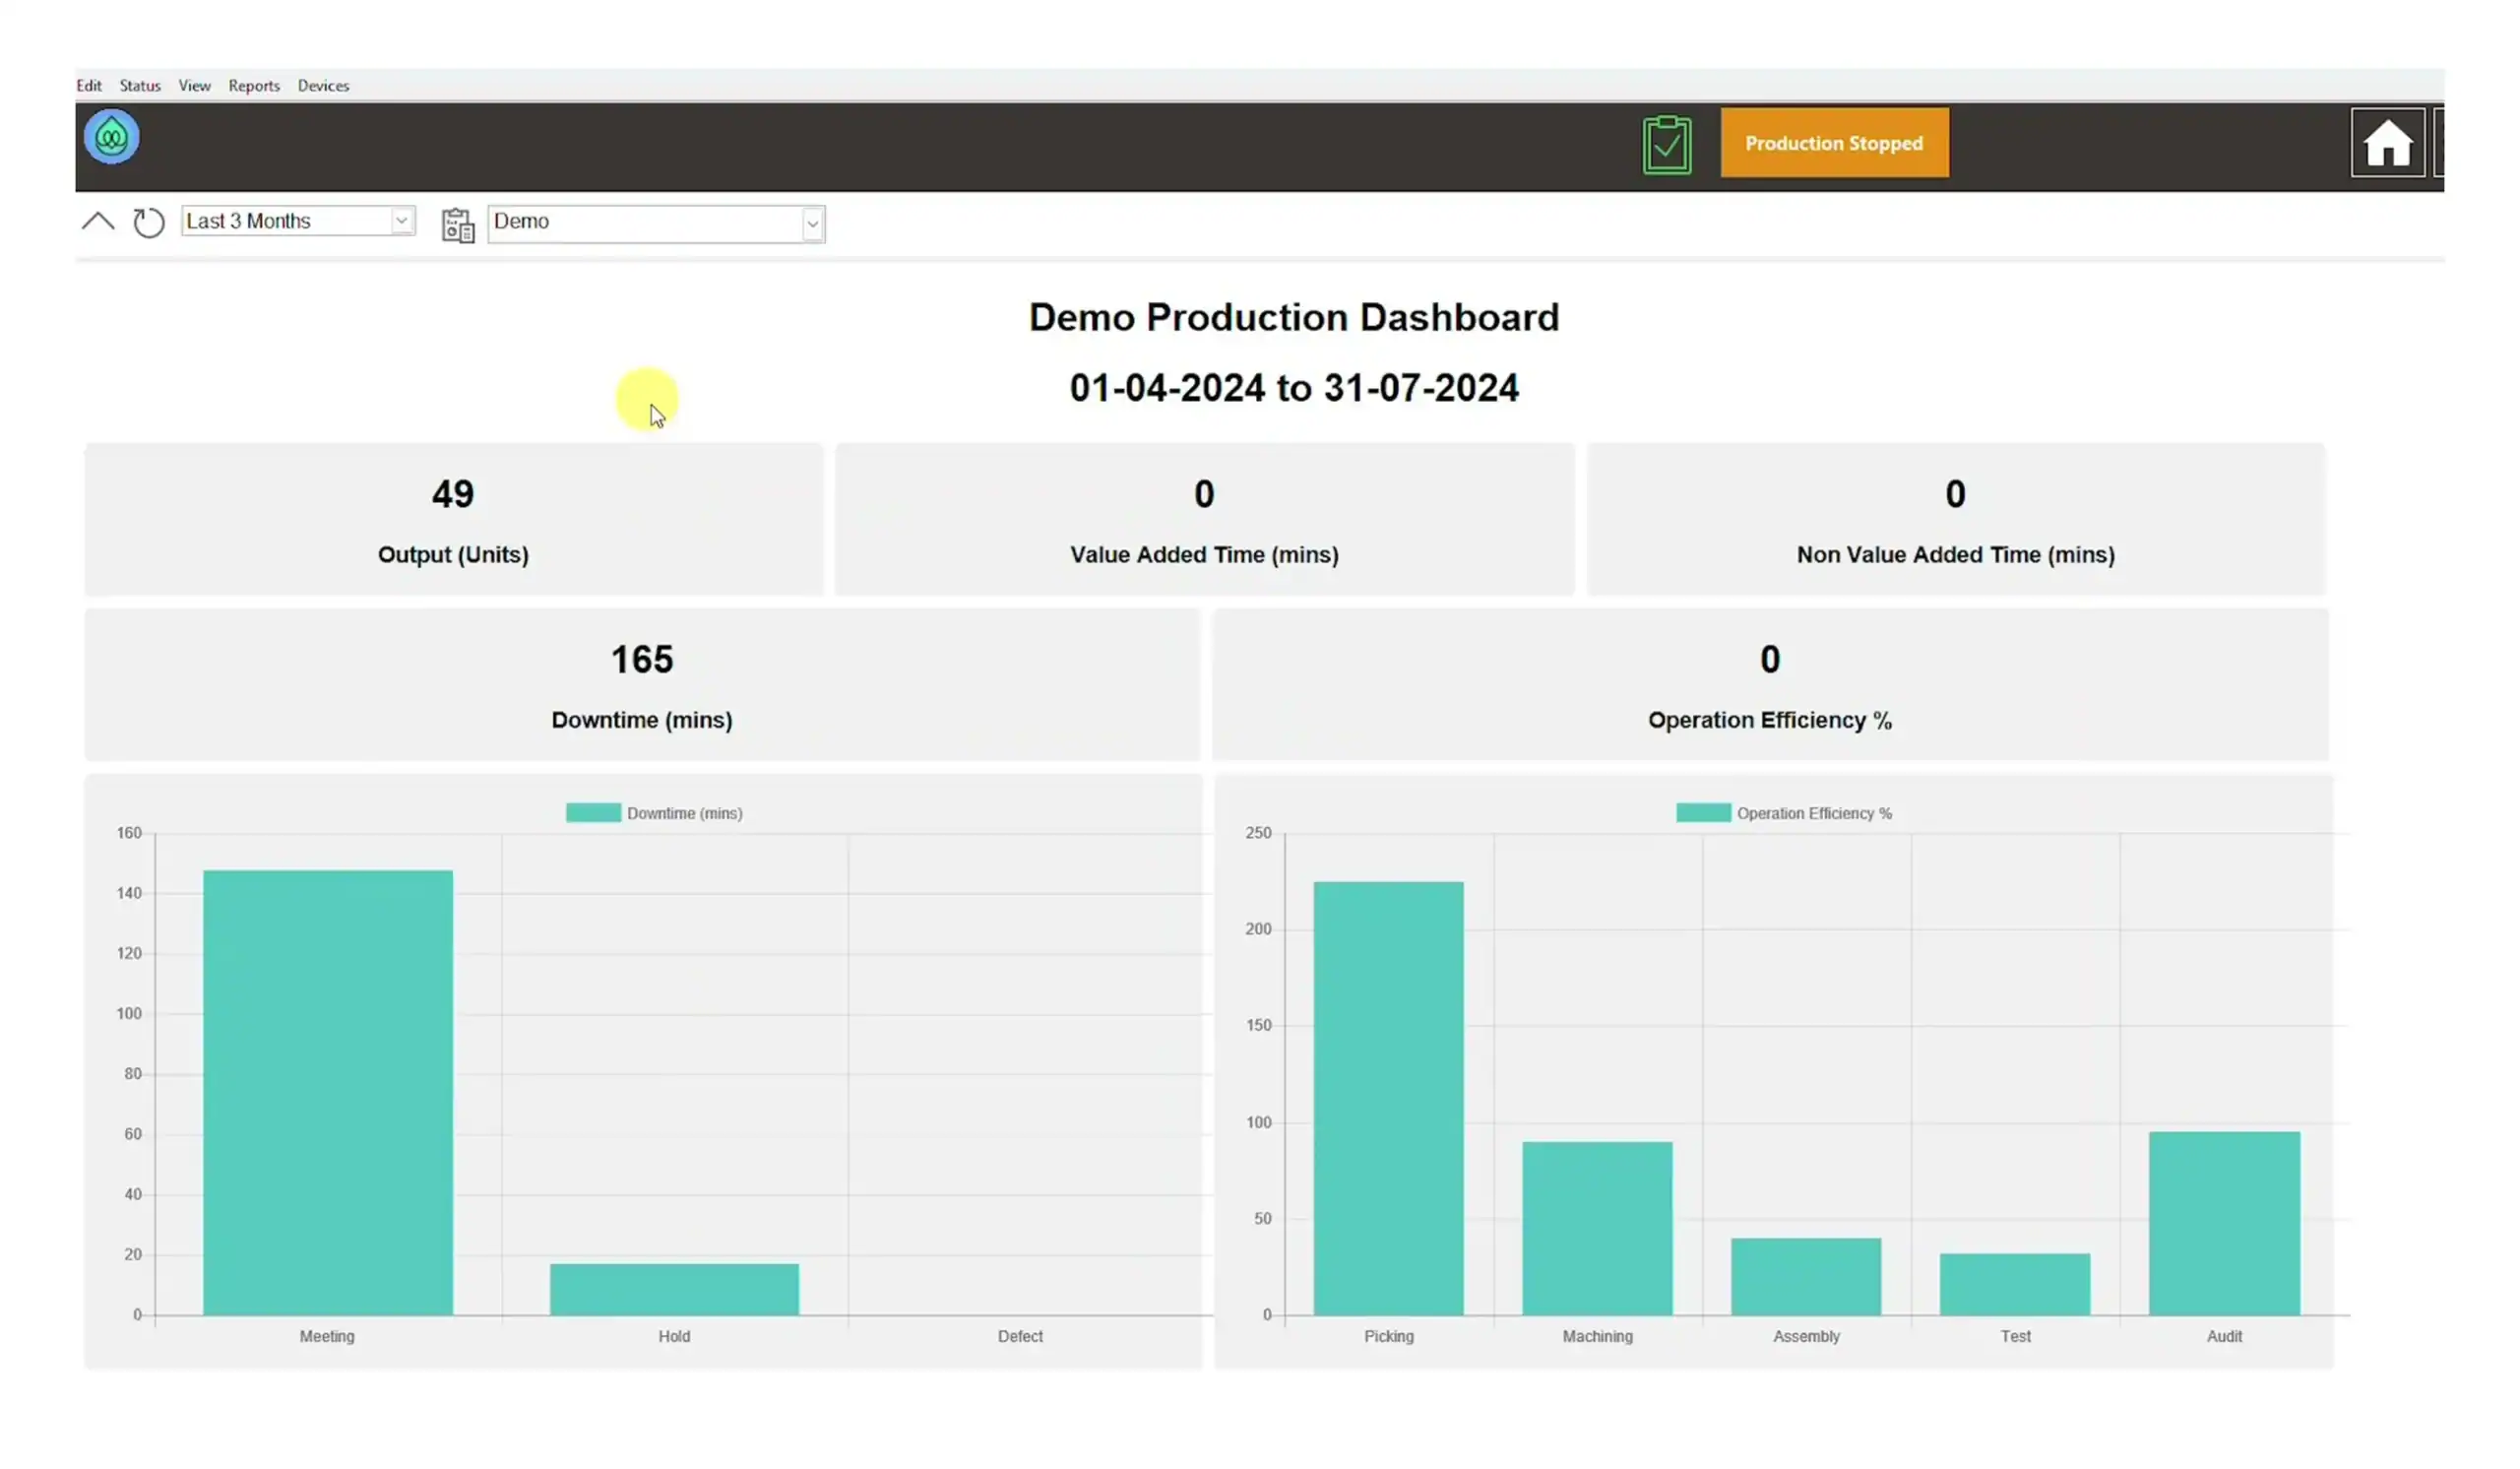Open the green clipboard checklist icon
Screen dimensions: 2520x1469
(x=1666, y=145)
